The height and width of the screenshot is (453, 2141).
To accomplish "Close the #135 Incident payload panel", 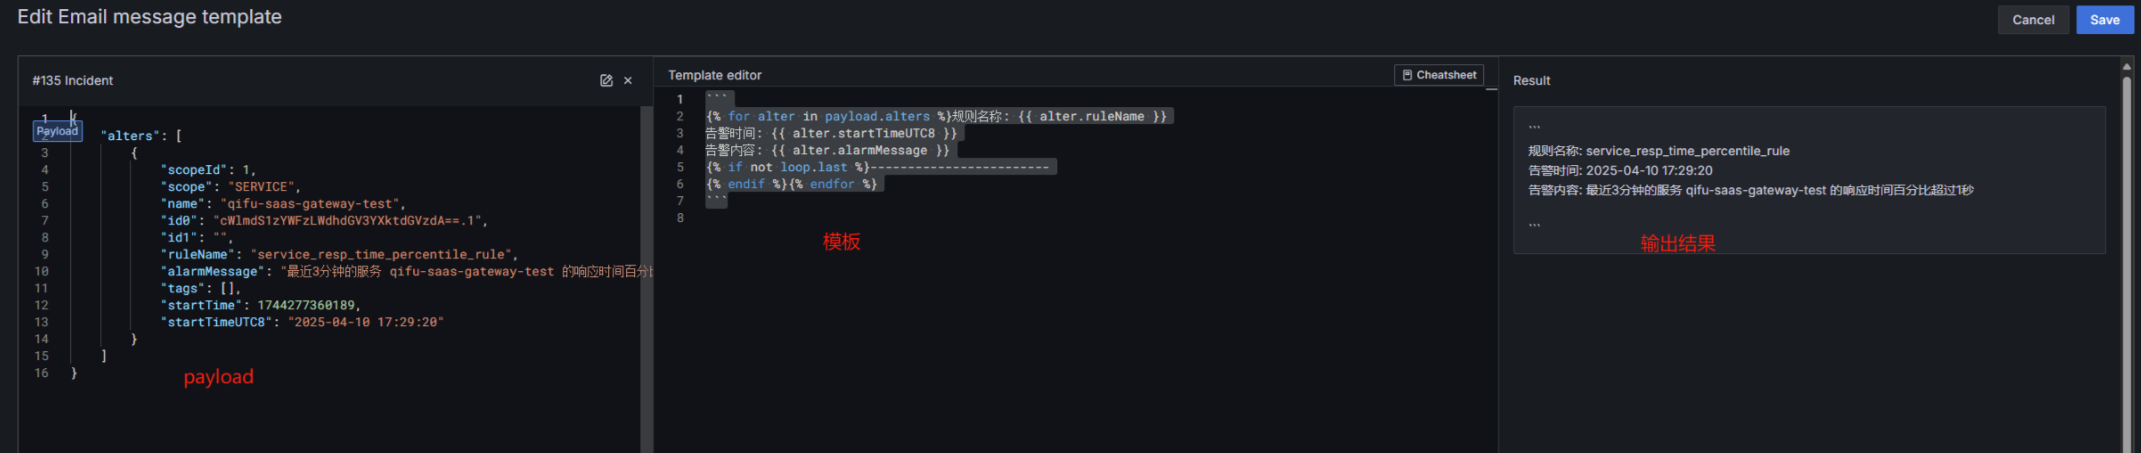I will pyautogui.click(x=628, y=81).
